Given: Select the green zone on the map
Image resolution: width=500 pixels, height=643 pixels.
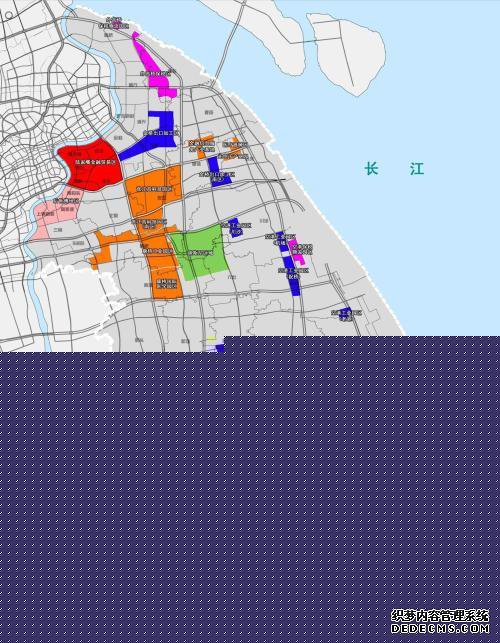Looking at the screenshot, I should click(x=201, y=252).
